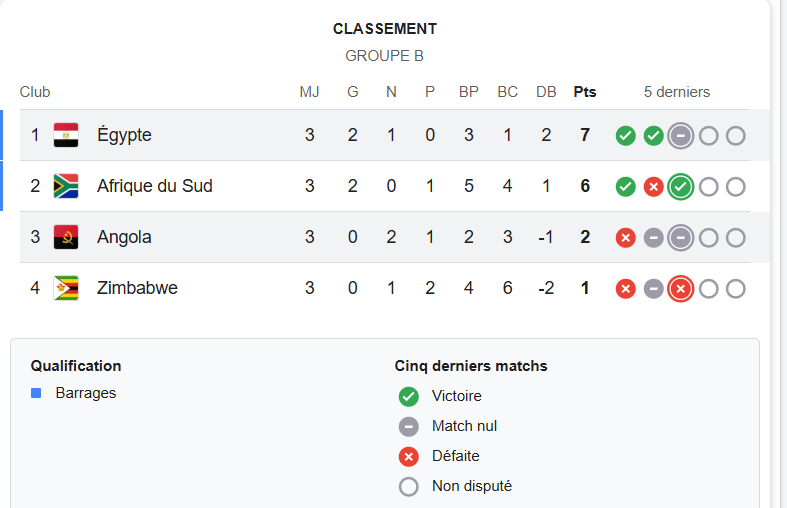Open the Zimbabwe team link
The width and height of the screenshot is (787, 508).
click(137, 288)
